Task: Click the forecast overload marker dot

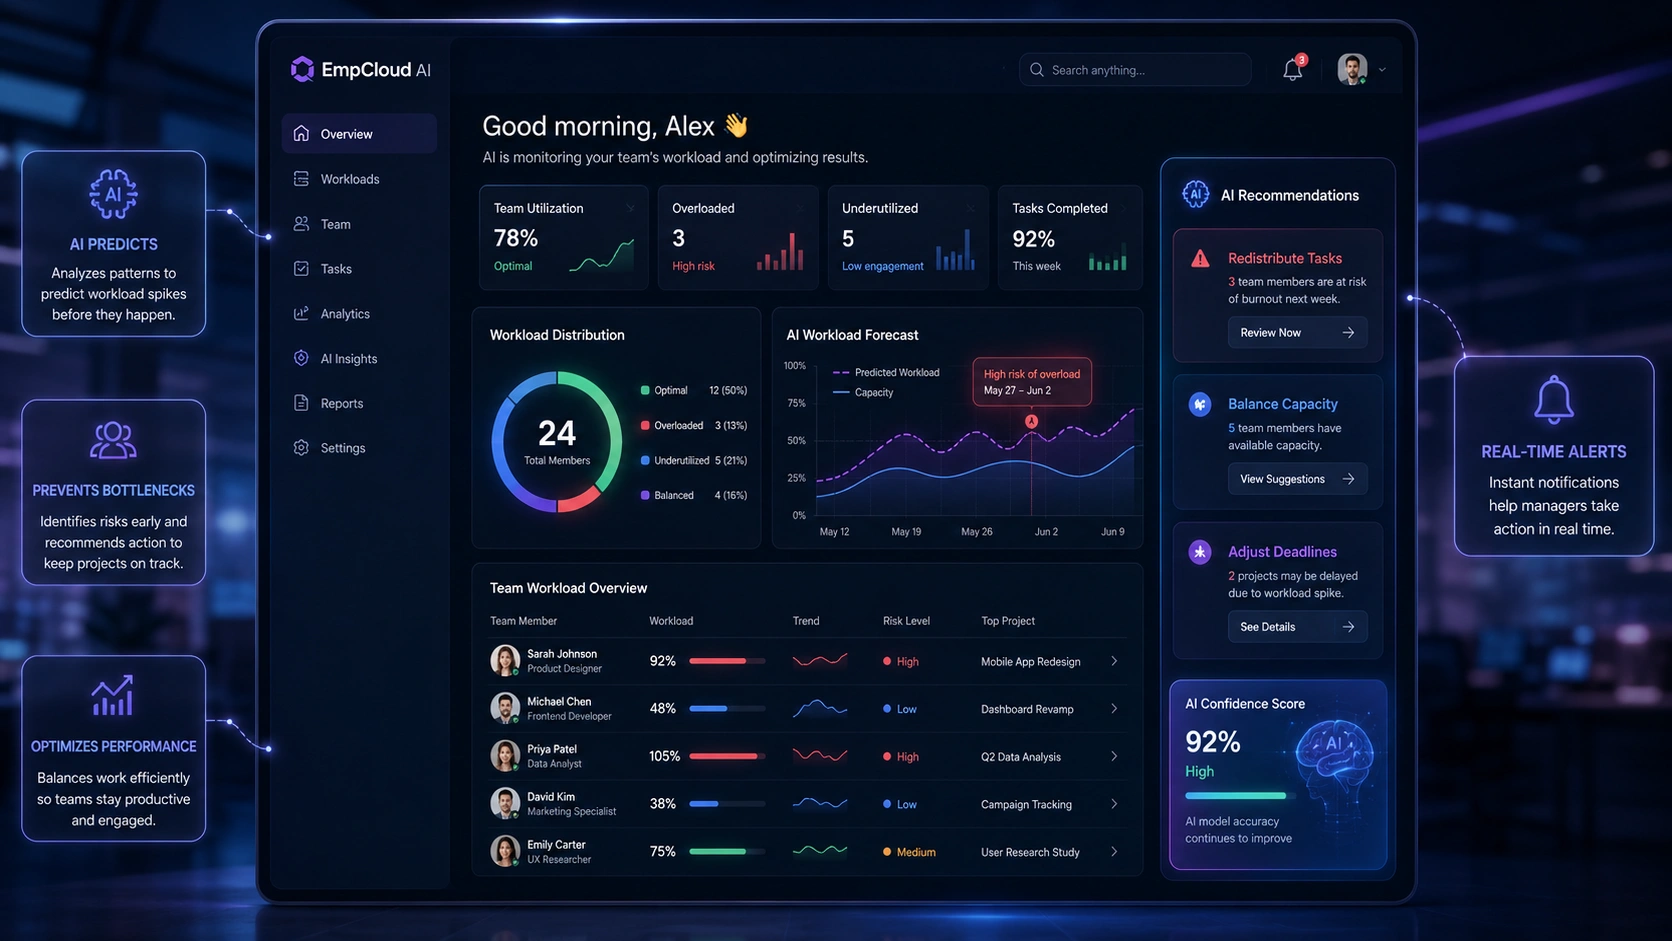Action: 1031,421
